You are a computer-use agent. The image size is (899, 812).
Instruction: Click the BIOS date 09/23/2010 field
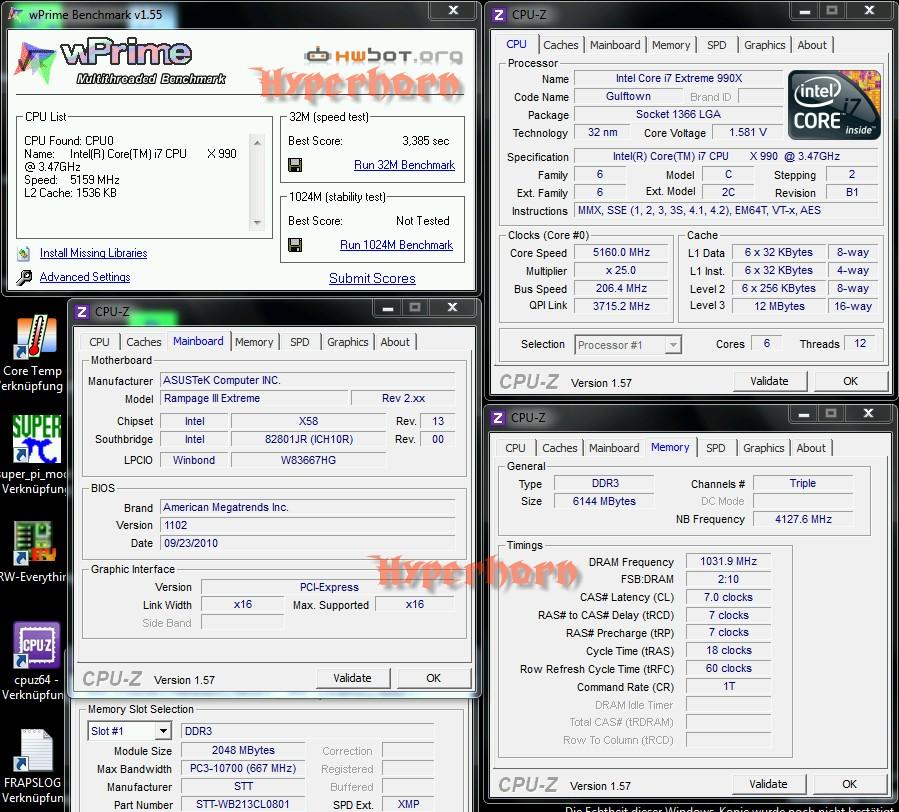point(307,543)
